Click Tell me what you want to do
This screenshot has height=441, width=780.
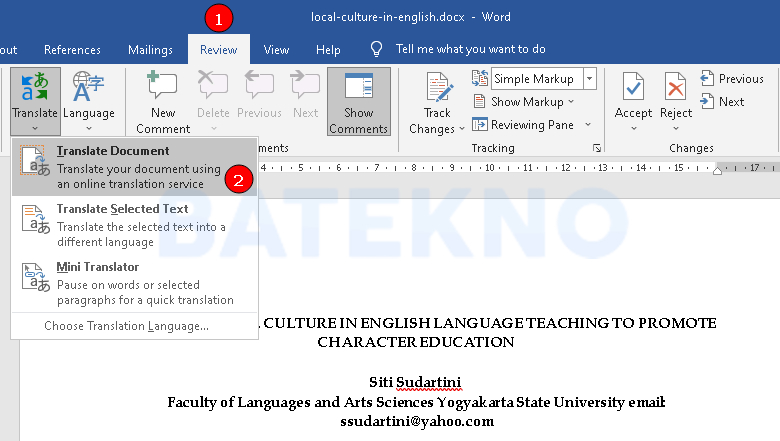(x=471, y=49)
